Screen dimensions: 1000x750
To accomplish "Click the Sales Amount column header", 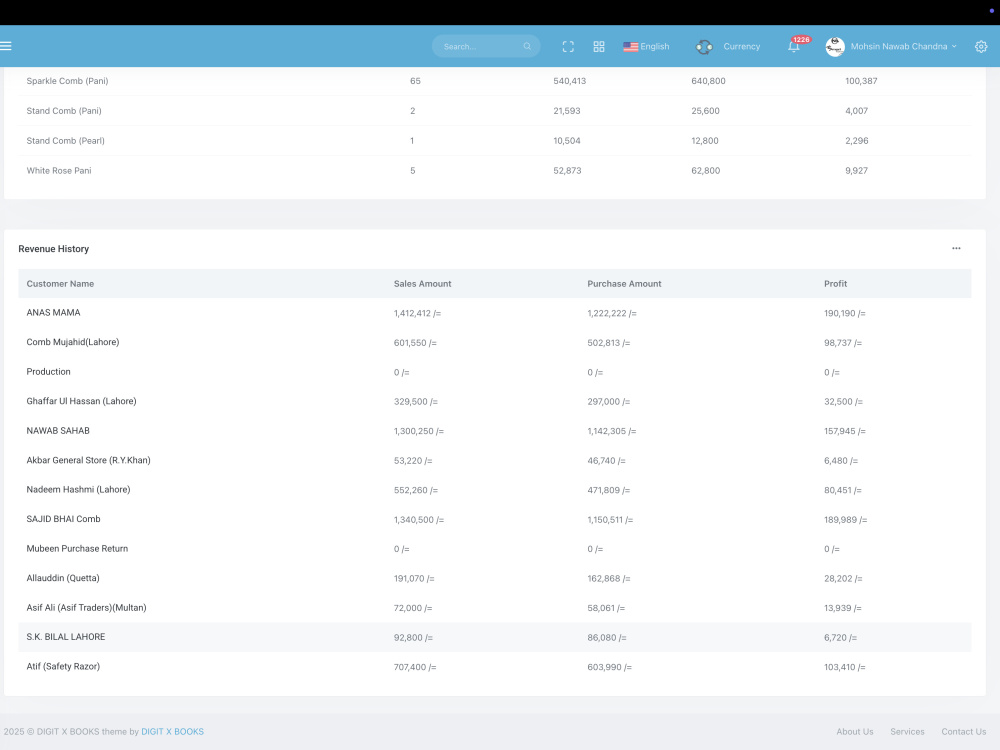I will tap(422, 284).
